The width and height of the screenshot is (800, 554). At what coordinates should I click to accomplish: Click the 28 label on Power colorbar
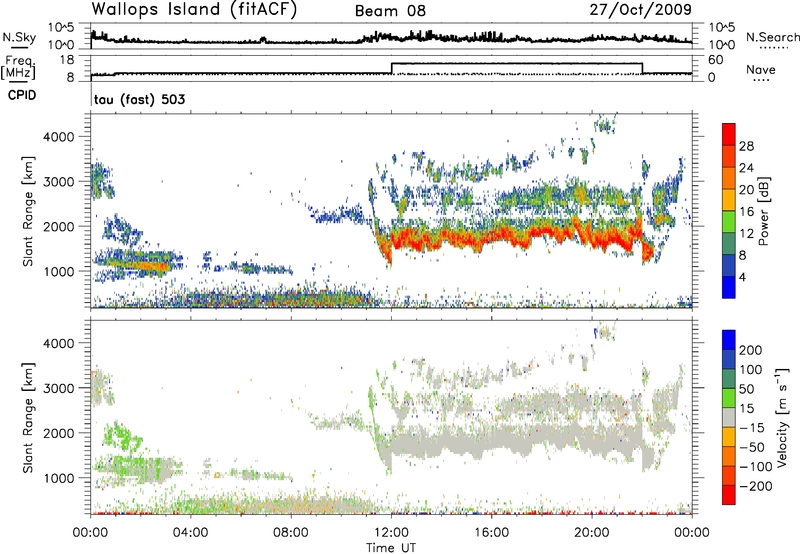(x=746, y=146)
